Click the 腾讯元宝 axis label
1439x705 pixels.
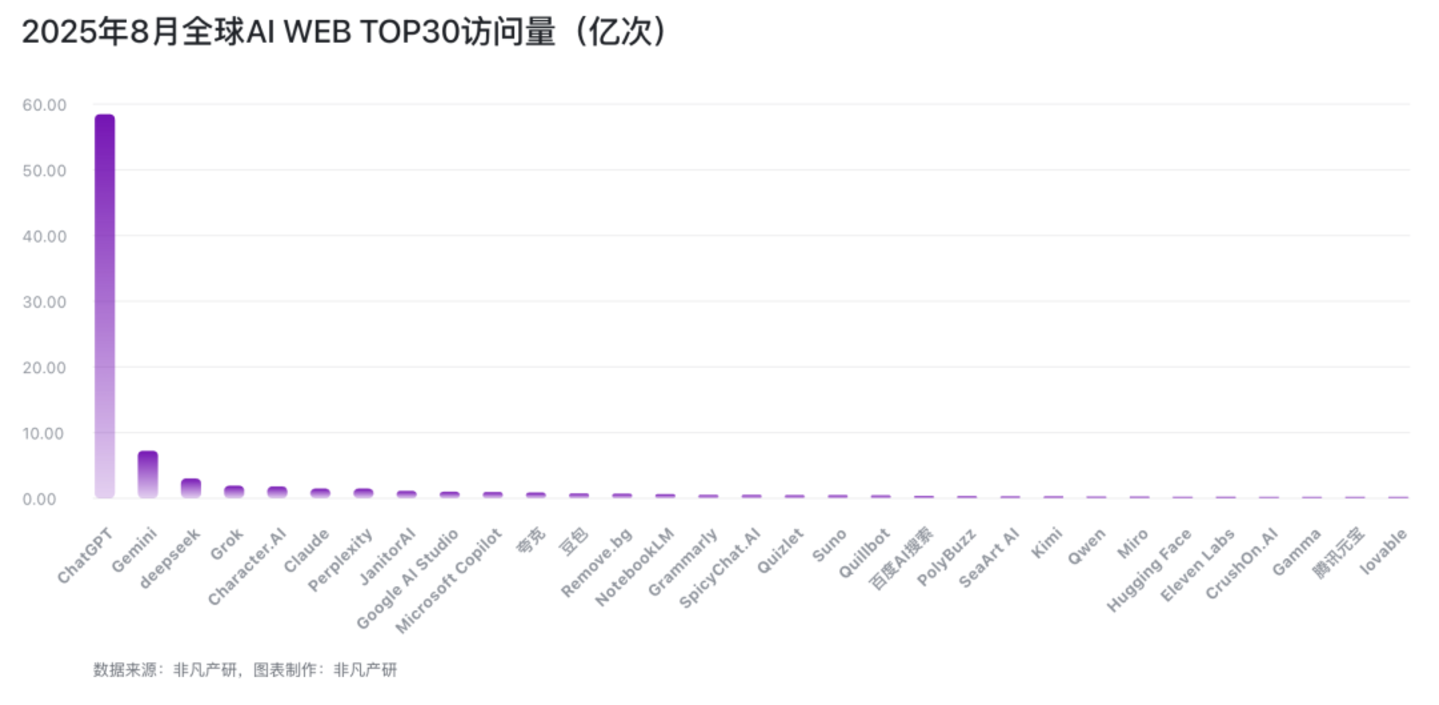(1339, 551)
